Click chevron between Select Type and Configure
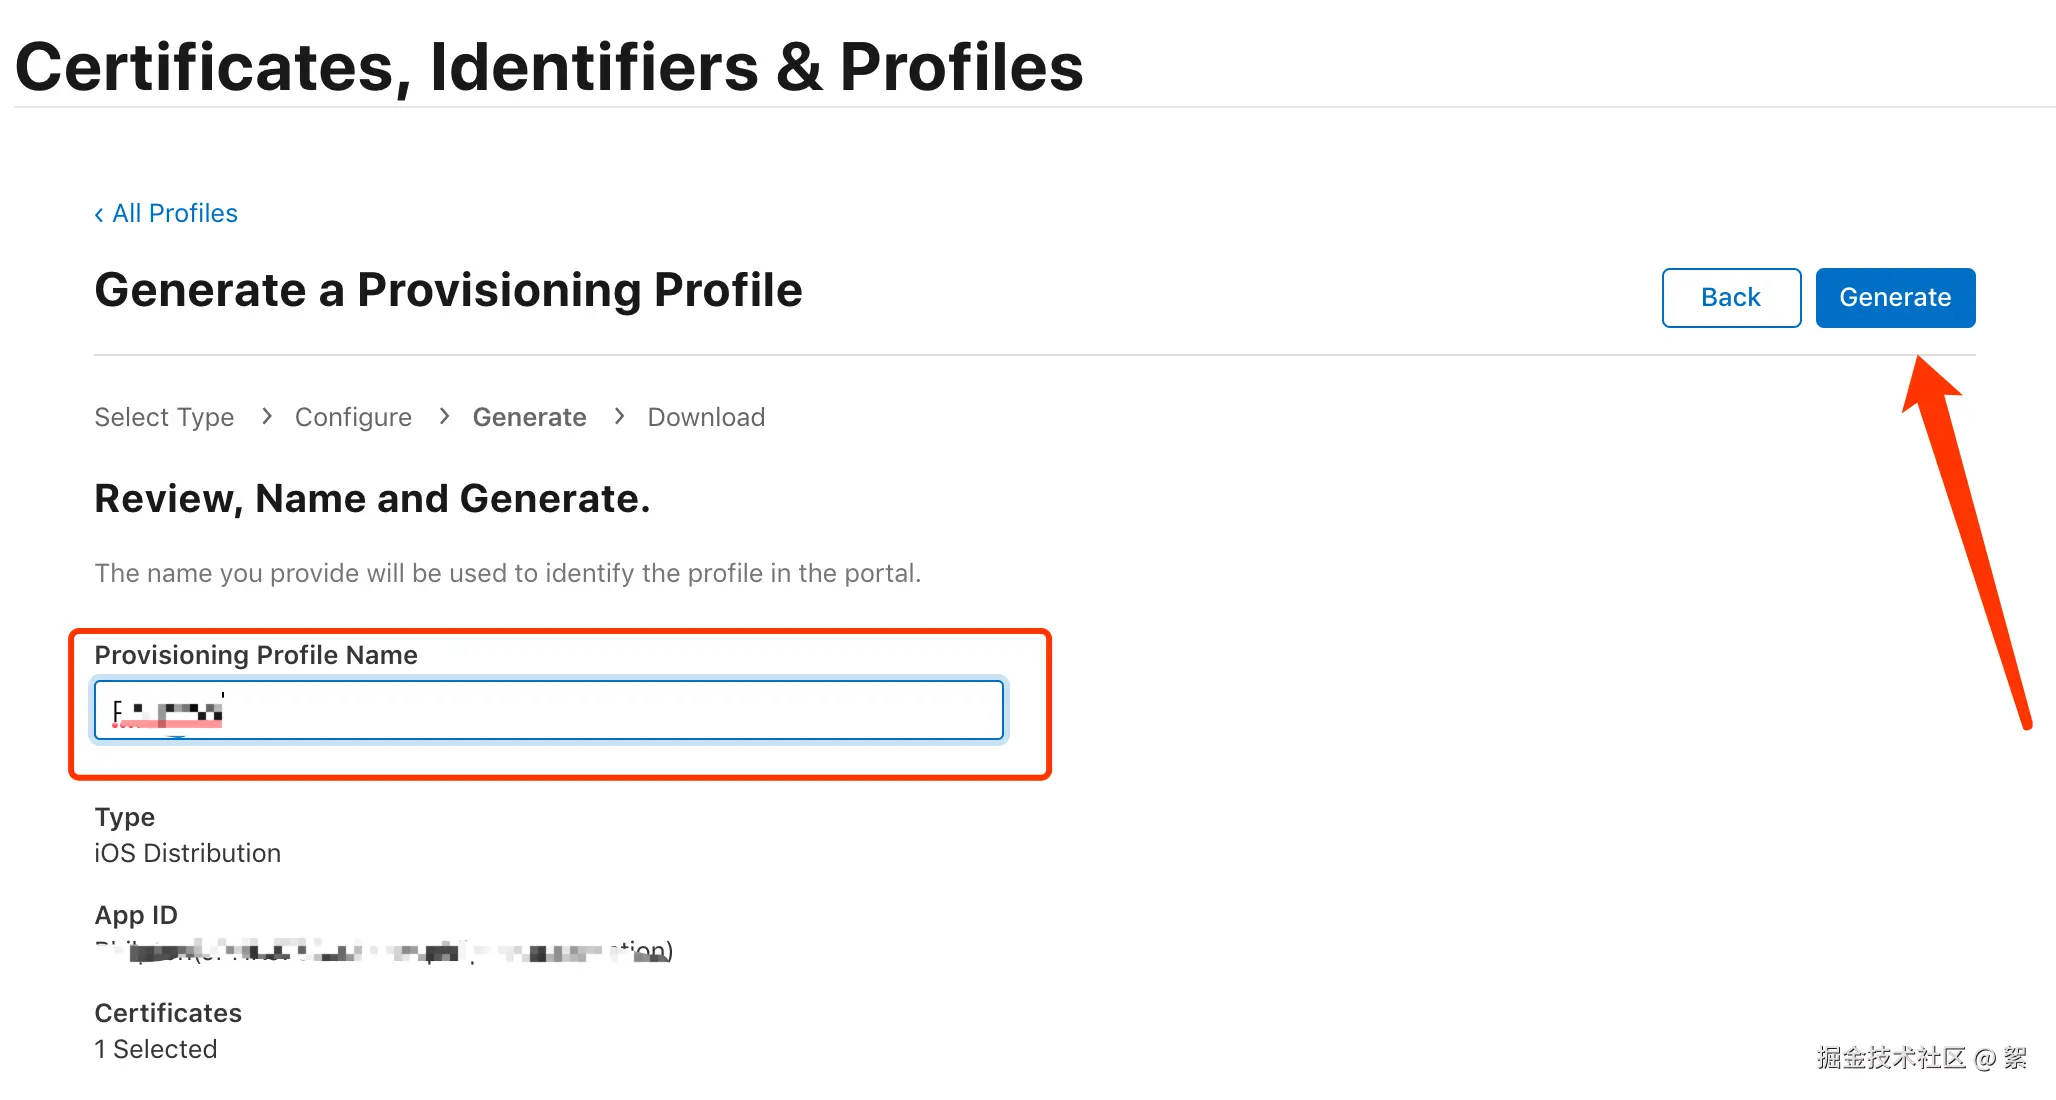This screenshot has width=2056, height=1100. 266,416
